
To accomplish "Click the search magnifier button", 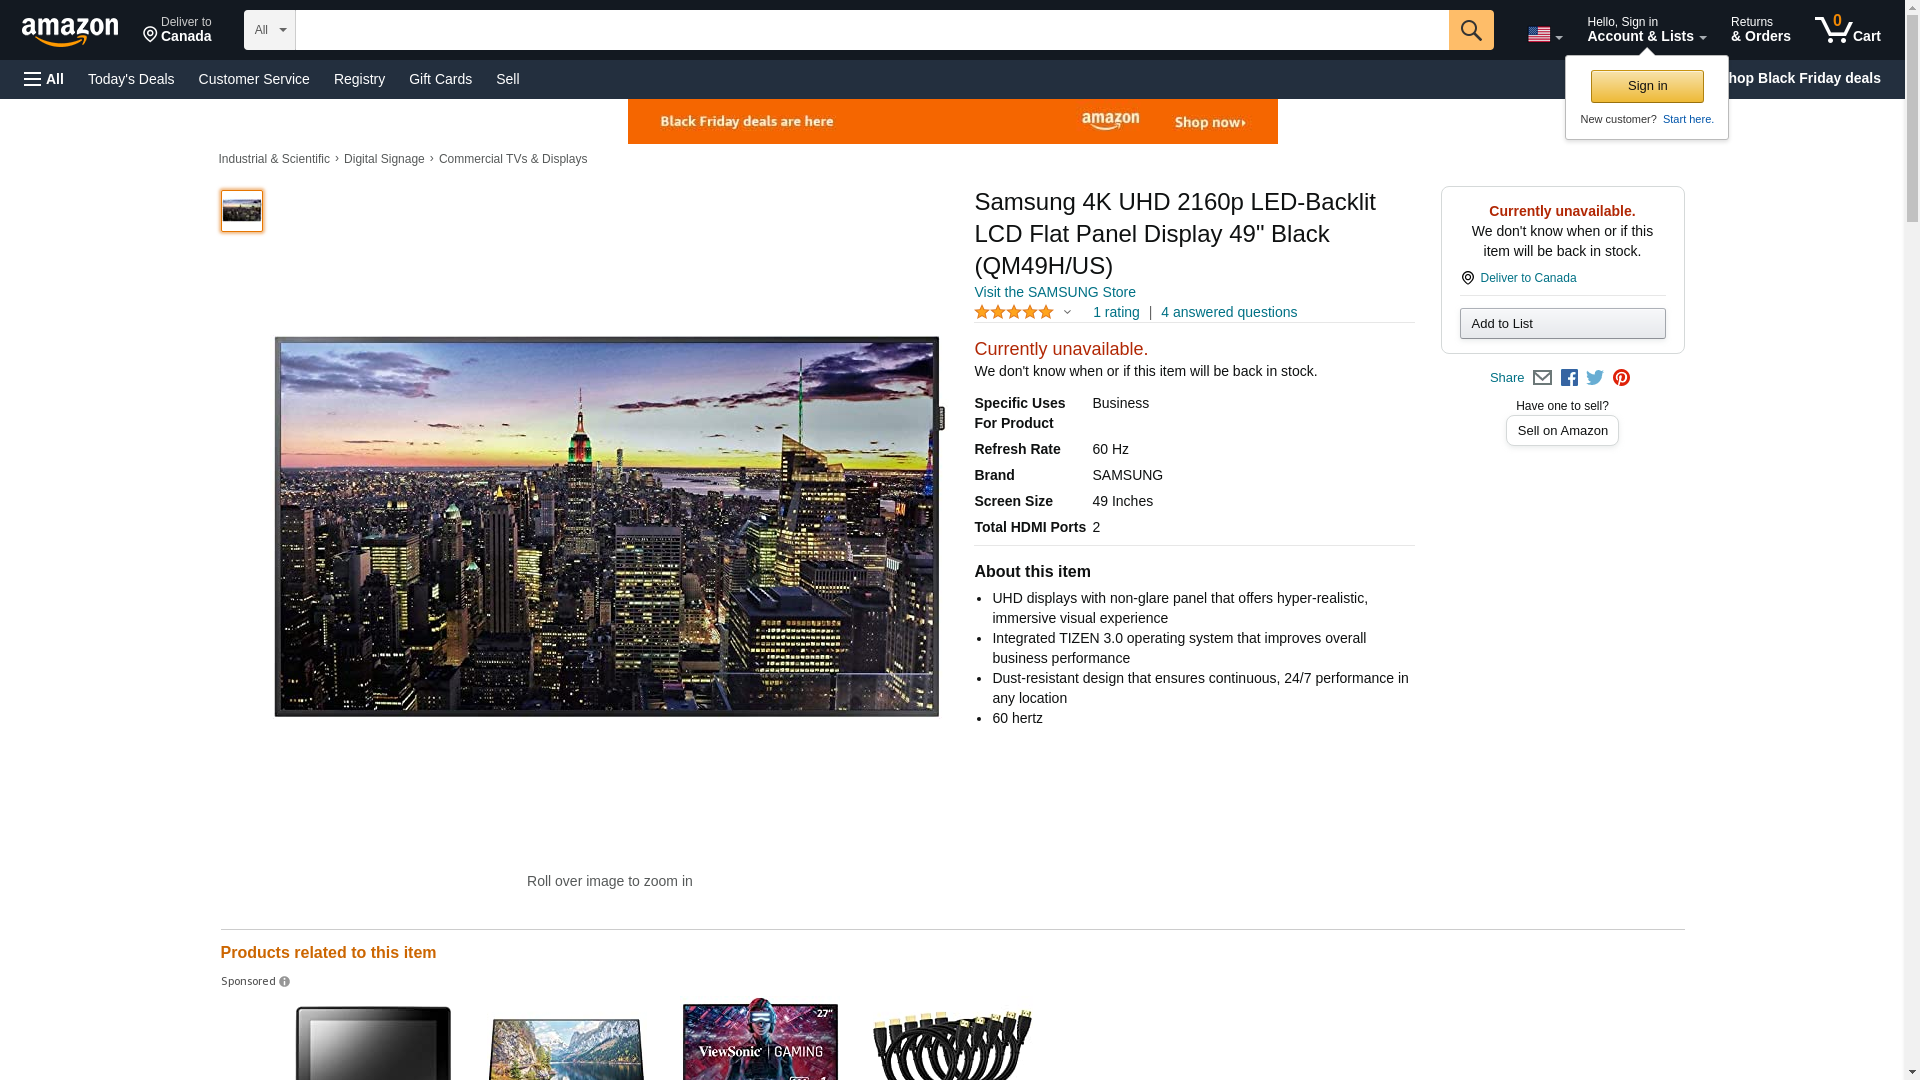I will click(1470, 30).
